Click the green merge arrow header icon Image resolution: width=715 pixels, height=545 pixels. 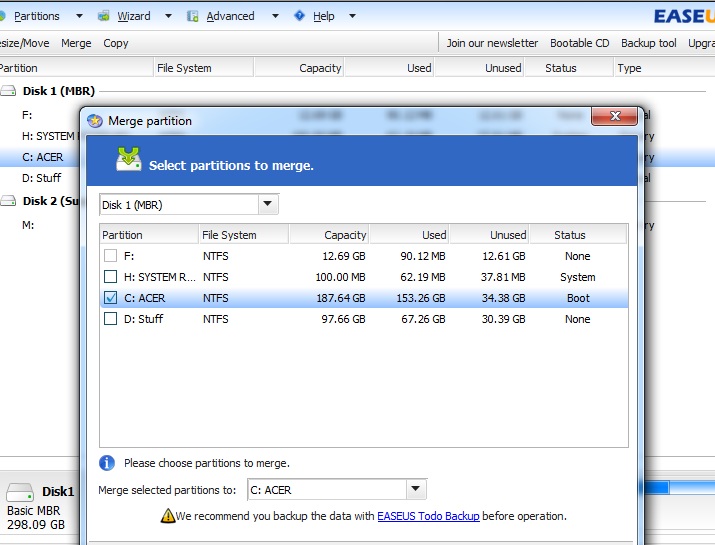(x=129, y=159)
